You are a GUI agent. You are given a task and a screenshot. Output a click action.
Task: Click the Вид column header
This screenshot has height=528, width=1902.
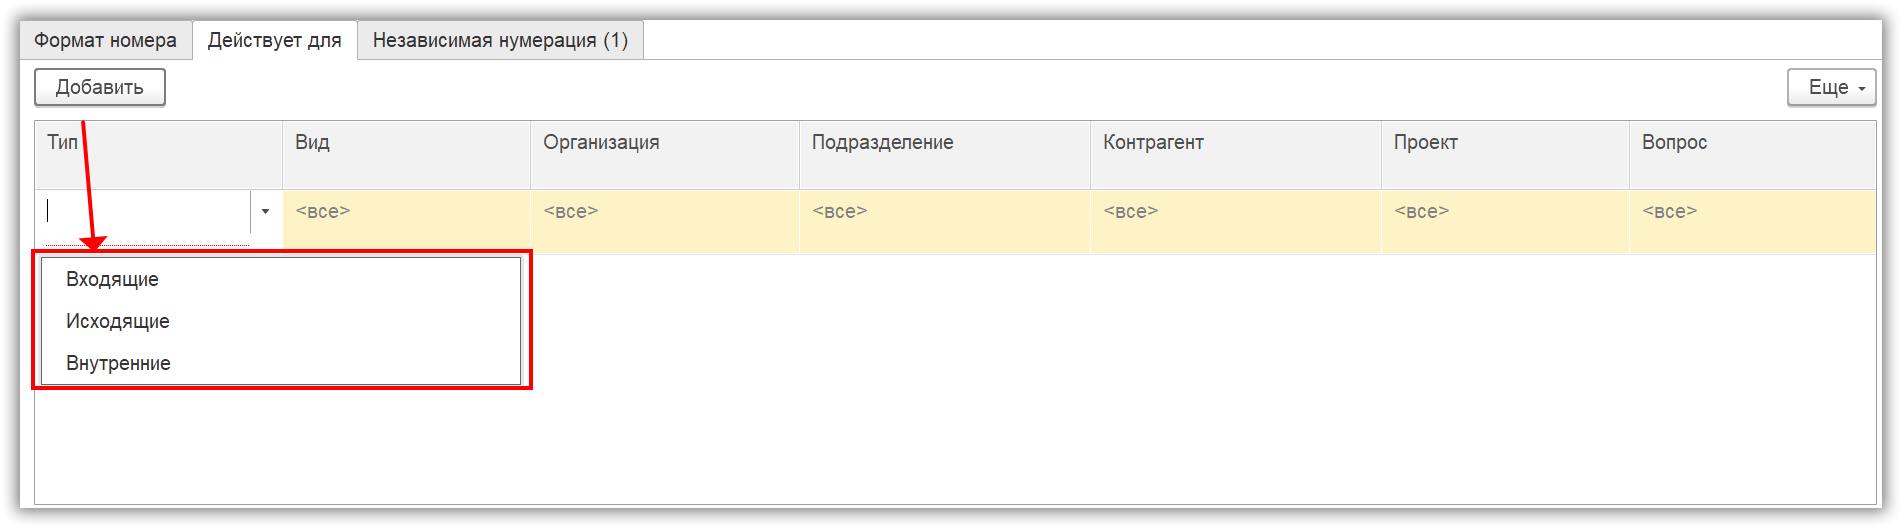coord(405,143)
